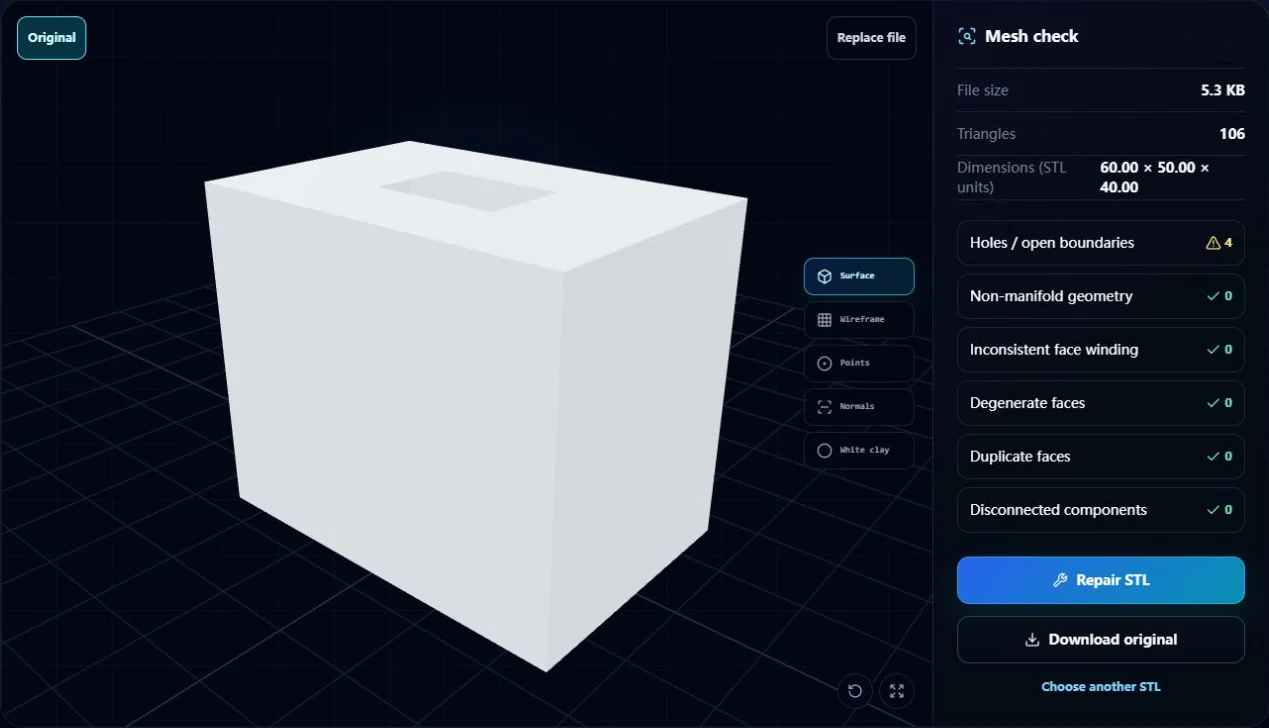Click Download original button

point(1101,640)
